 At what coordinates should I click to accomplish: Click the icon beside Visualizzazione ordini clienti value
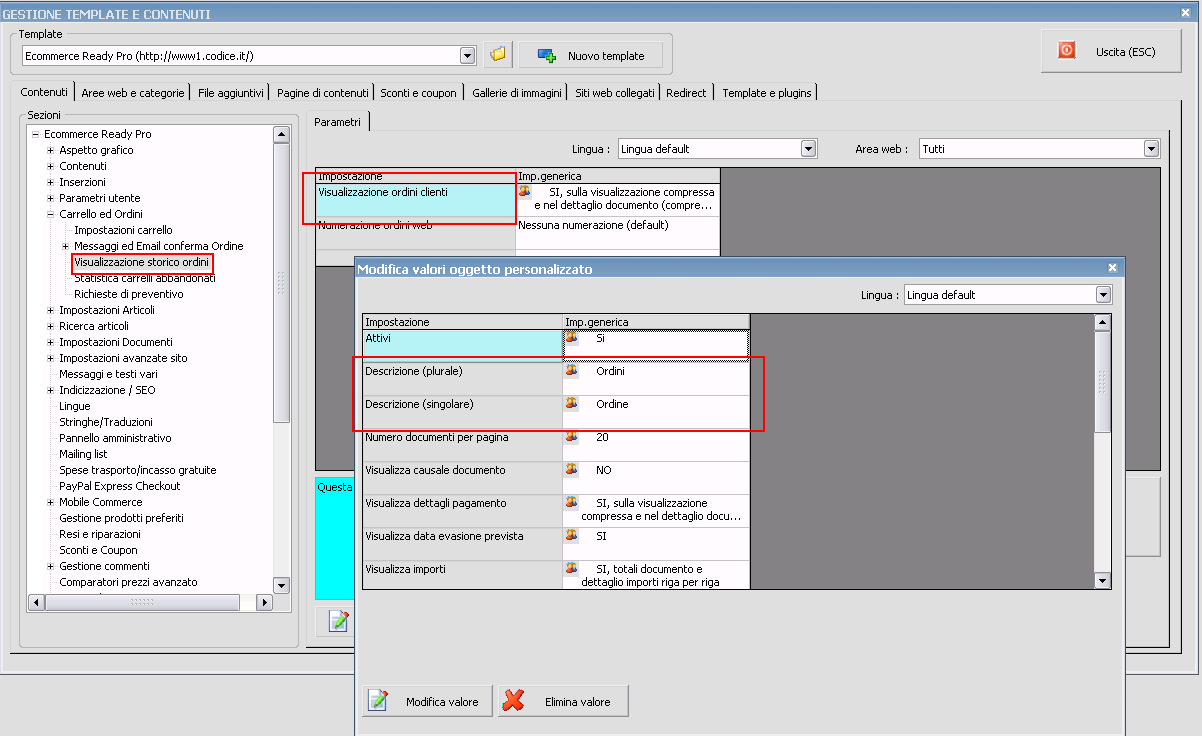525,191
